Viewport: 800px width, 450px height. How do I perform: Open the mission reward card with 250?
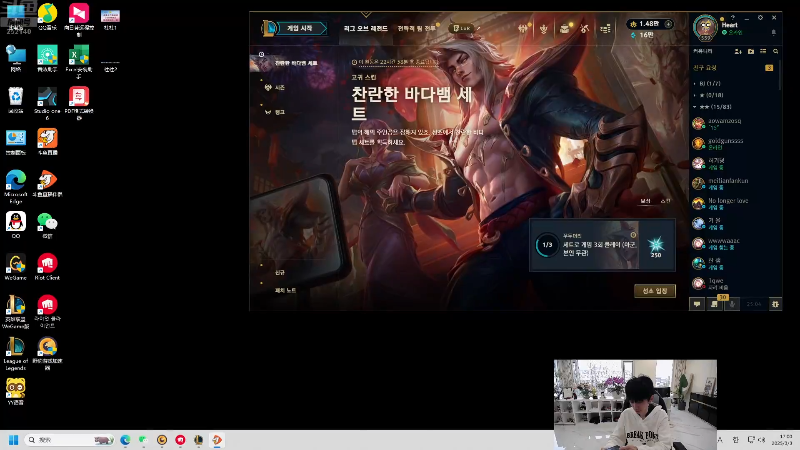pyautogui.click(x=656, y=245)
